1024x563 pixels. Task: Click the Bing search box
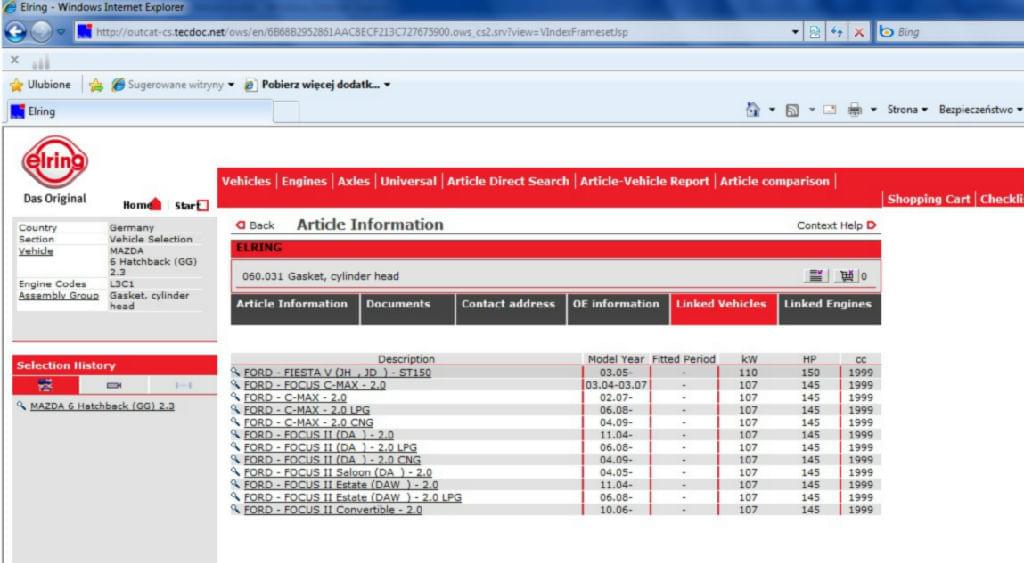[950, 31]
